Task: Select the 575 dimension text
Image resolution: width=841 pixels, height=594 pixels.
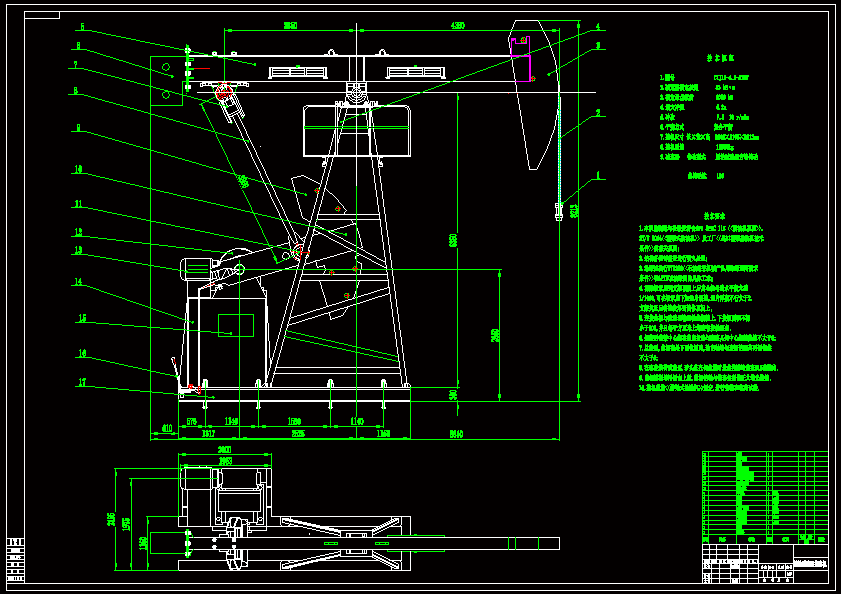Action: coord(191,421)
